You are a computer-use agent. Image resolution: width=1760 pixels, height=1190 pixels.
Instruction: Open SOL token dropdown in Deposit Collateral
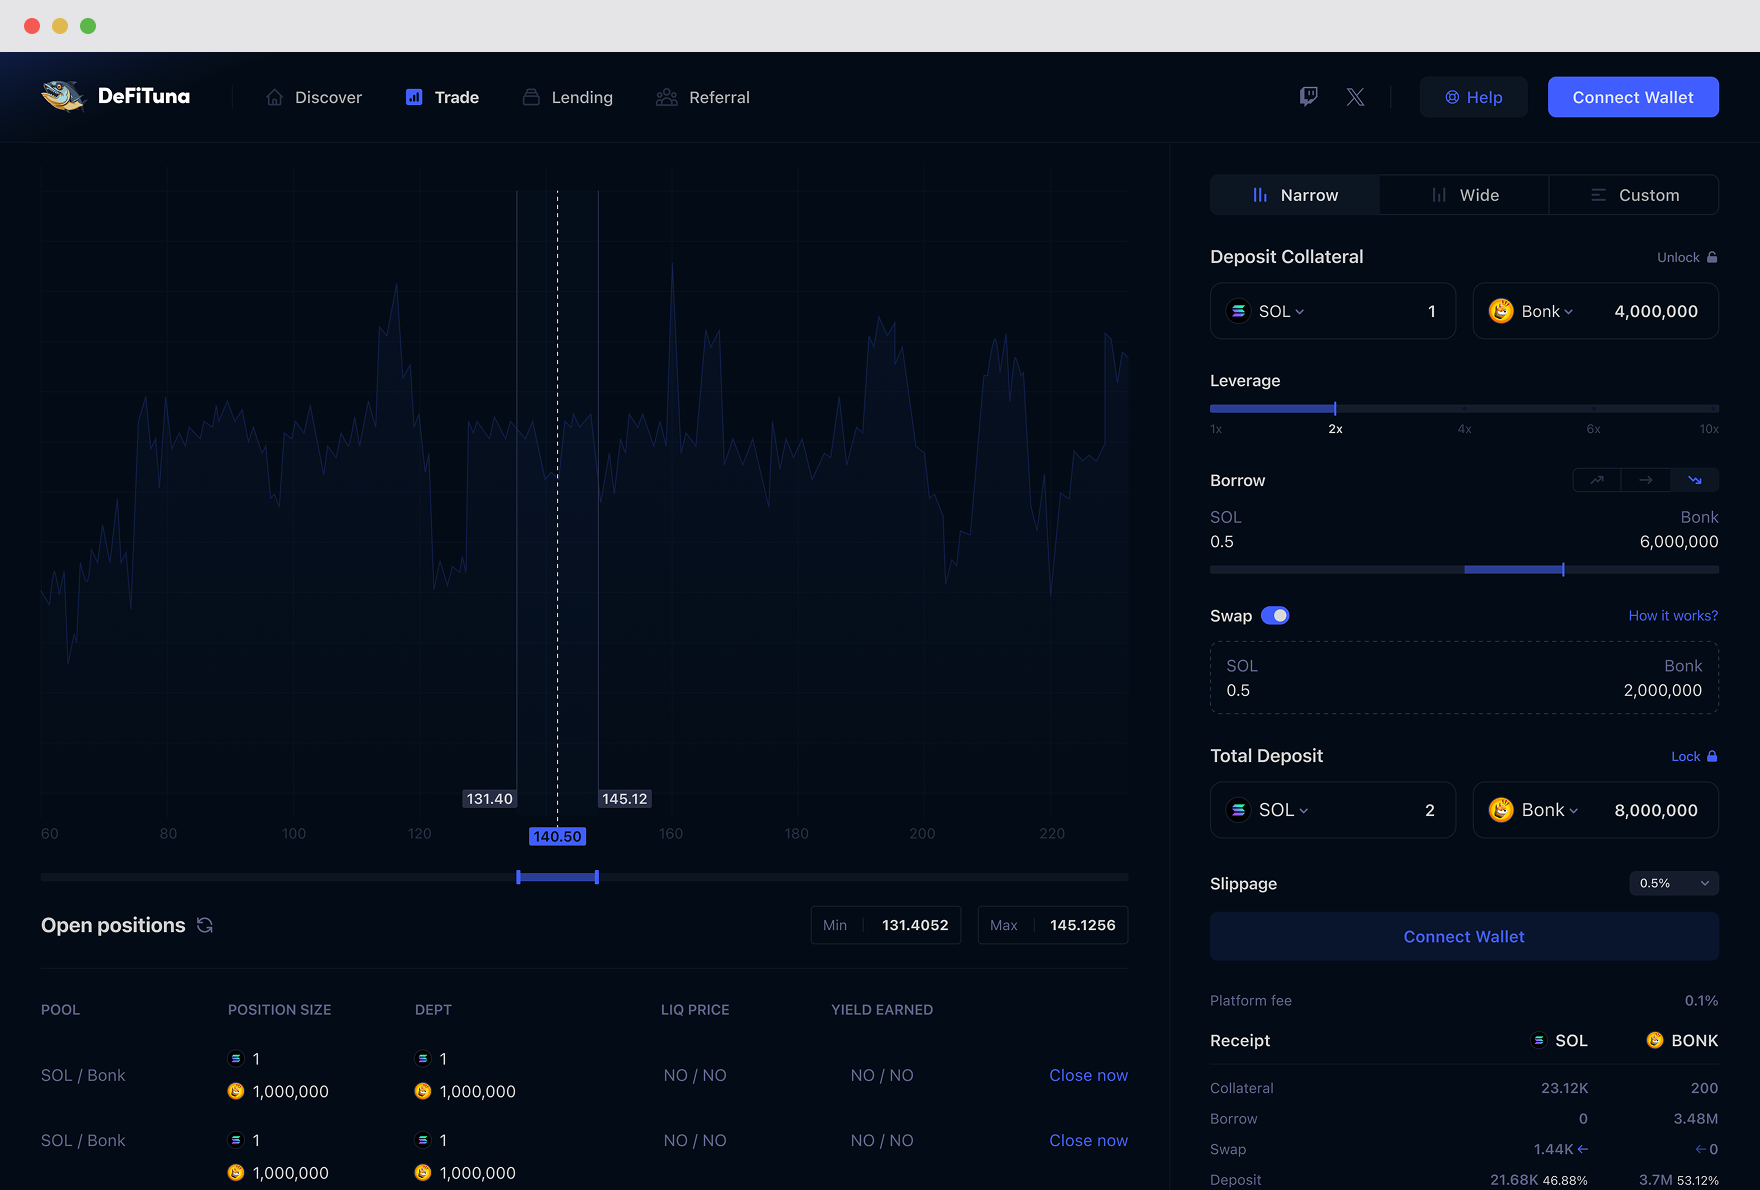[x=1281, y=311]
